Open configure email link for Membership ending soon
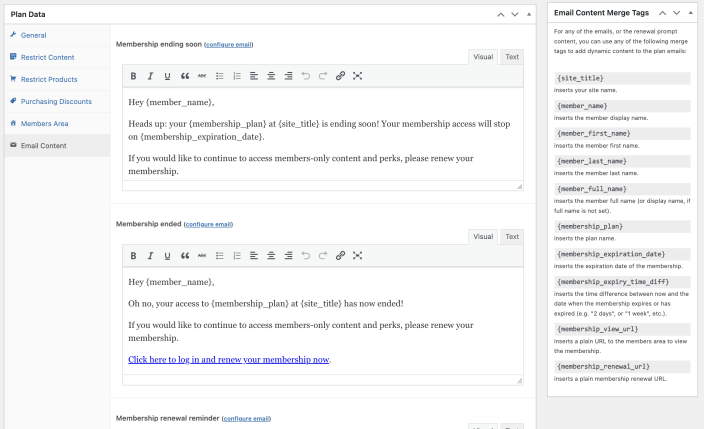This screenshot has height=429, width=704. (x=229, y=44)
